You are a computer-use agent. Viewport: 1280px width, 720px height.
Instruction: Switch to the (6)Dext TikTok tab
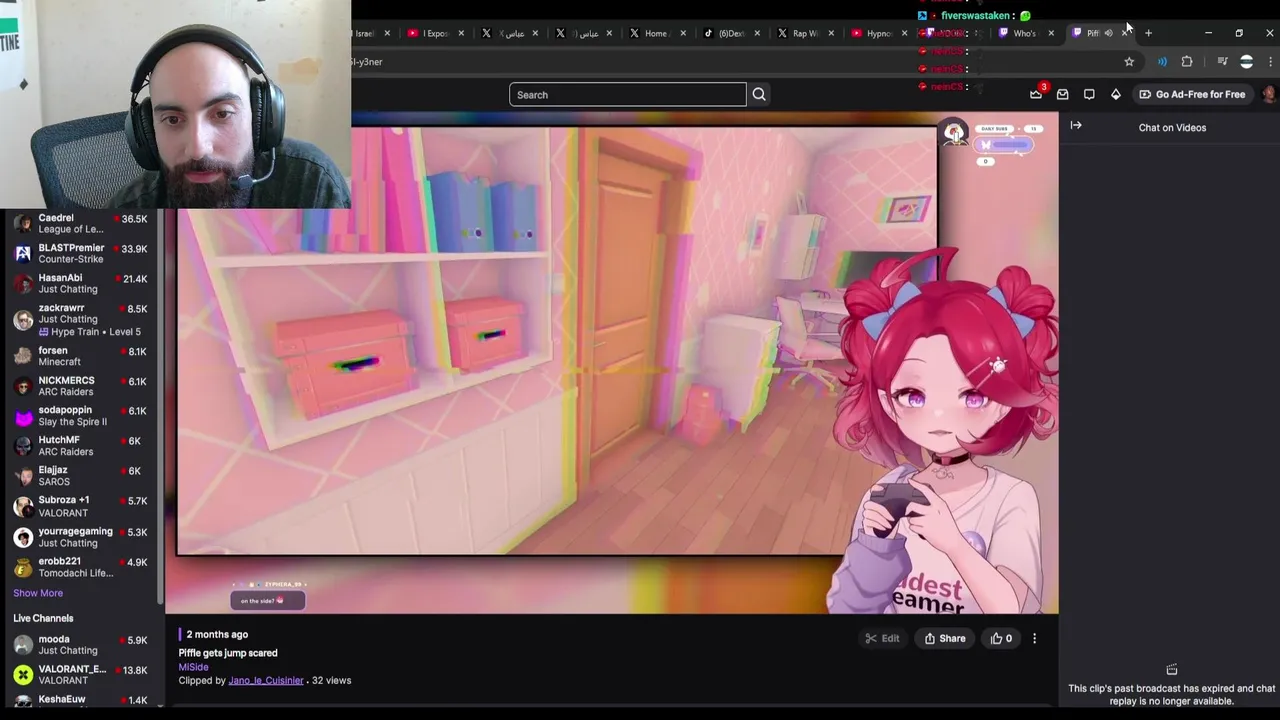(732, 33)
